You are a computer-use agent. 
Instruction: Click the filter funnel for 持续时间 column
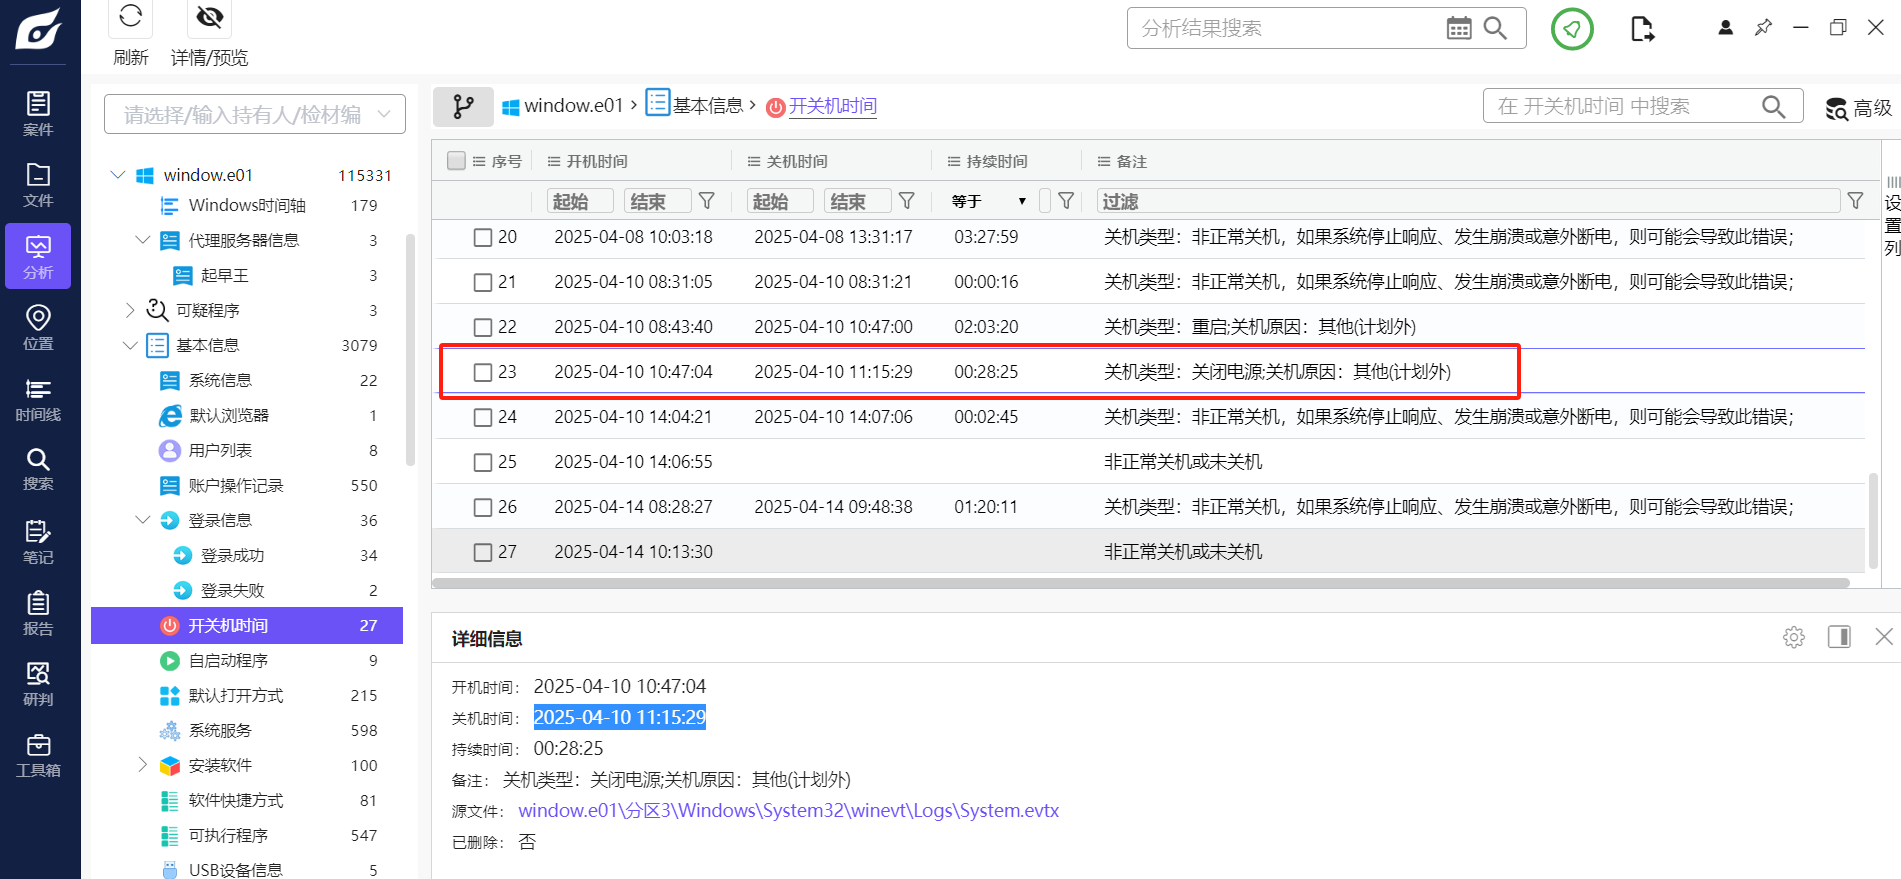(1066, 201)
